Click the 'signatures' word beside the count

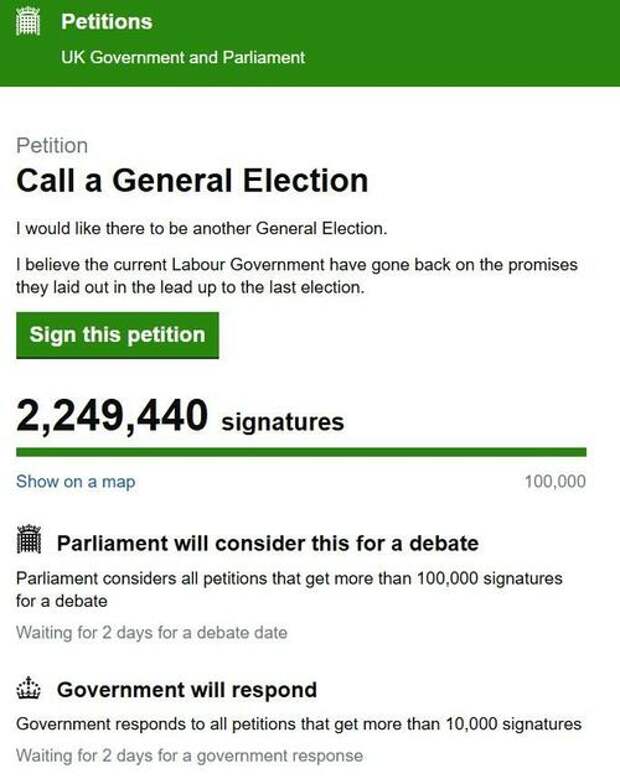pos(282,422)
